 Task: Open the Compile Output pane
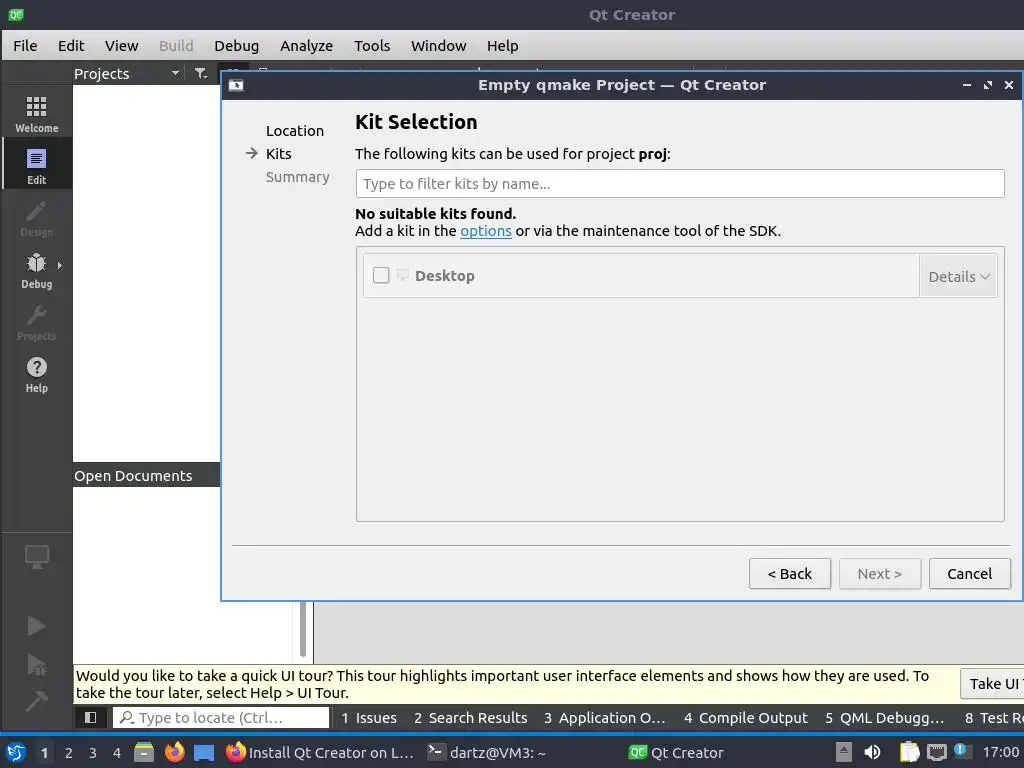(746, 718)
